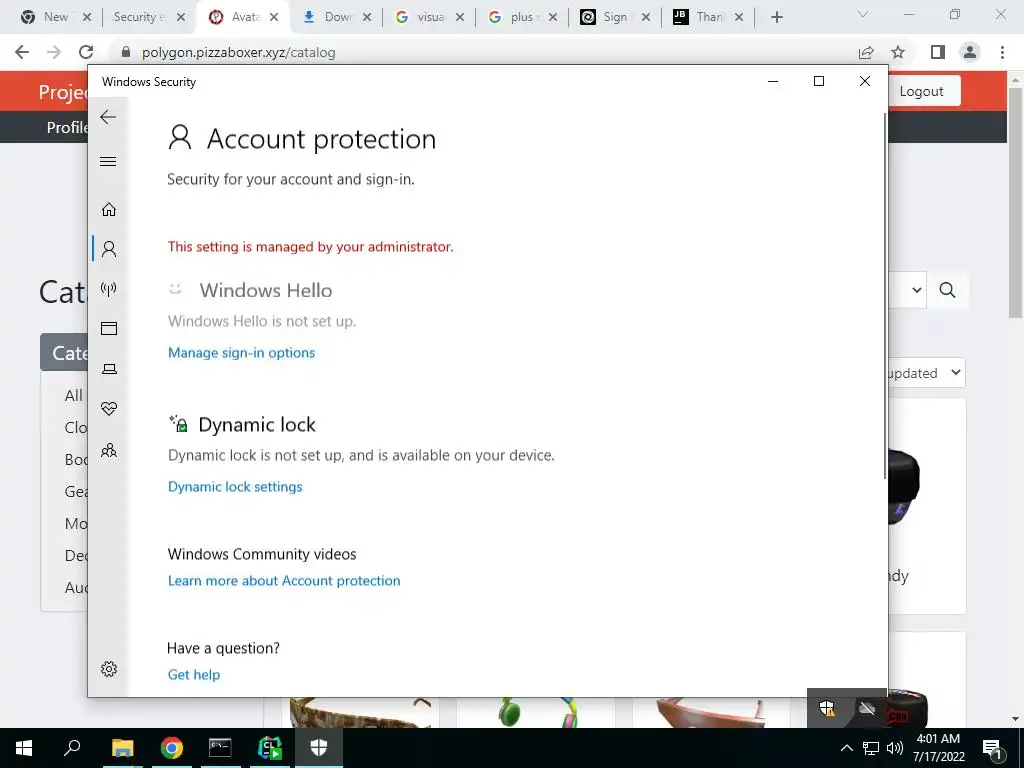Screen dimensions: 1024x768
Task: Open Chrome tab search chevron
Action: coord(863,14)
